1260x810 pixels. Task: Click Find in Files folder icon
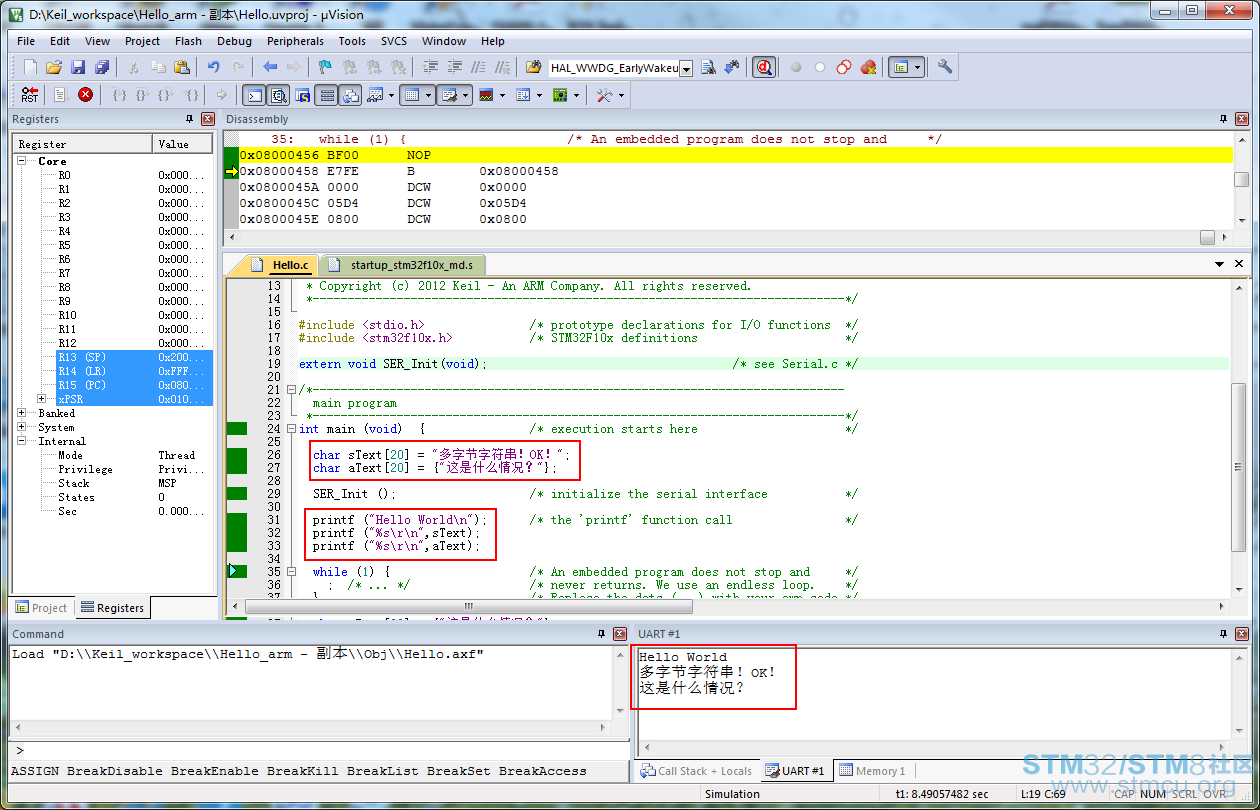click(x=533, y=67)
